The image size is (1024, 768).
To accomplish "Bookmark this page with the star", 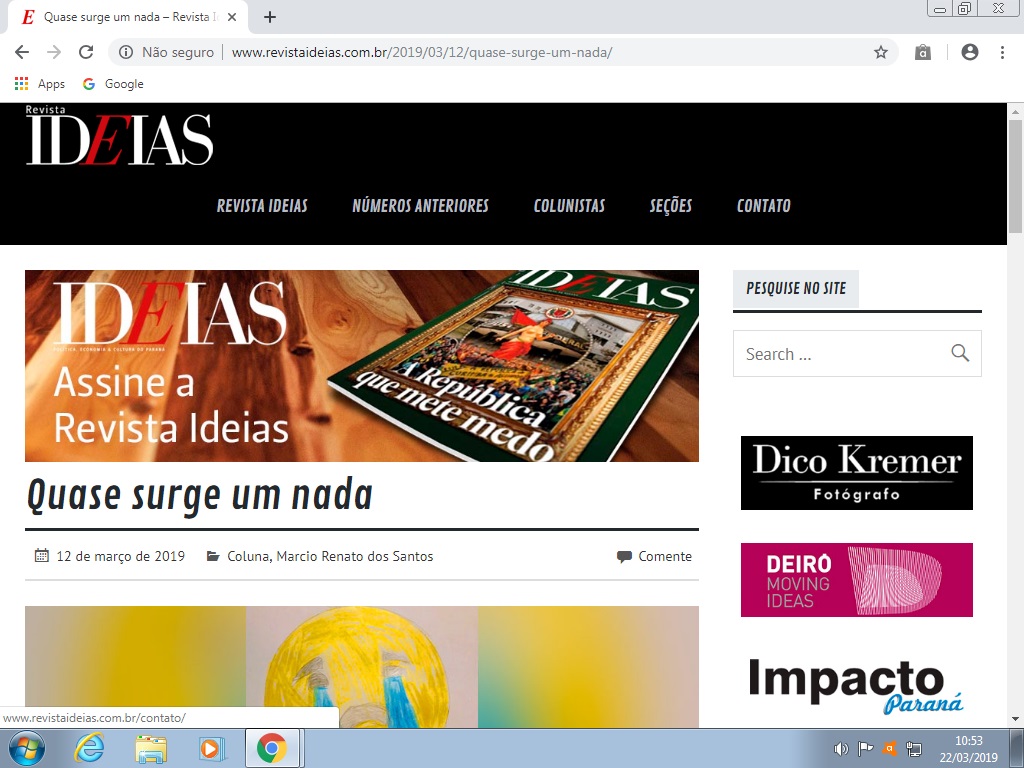I will pos(880,52).
